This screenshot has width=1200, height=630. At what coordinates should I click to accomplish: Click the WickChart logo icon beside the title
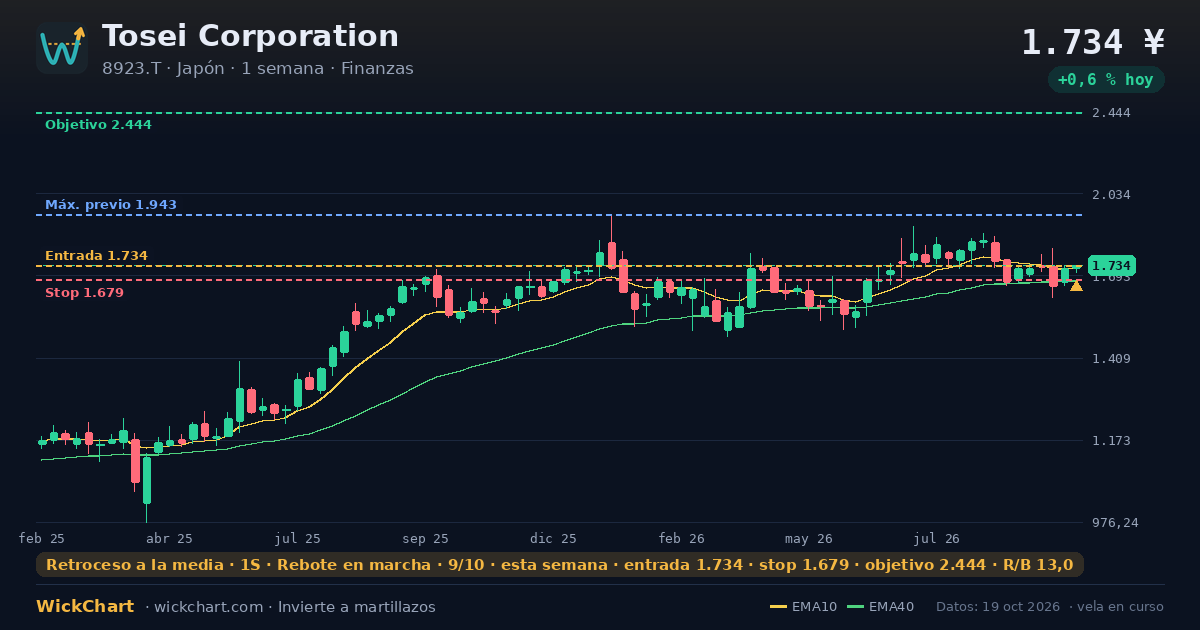click(x=62, y=48)
